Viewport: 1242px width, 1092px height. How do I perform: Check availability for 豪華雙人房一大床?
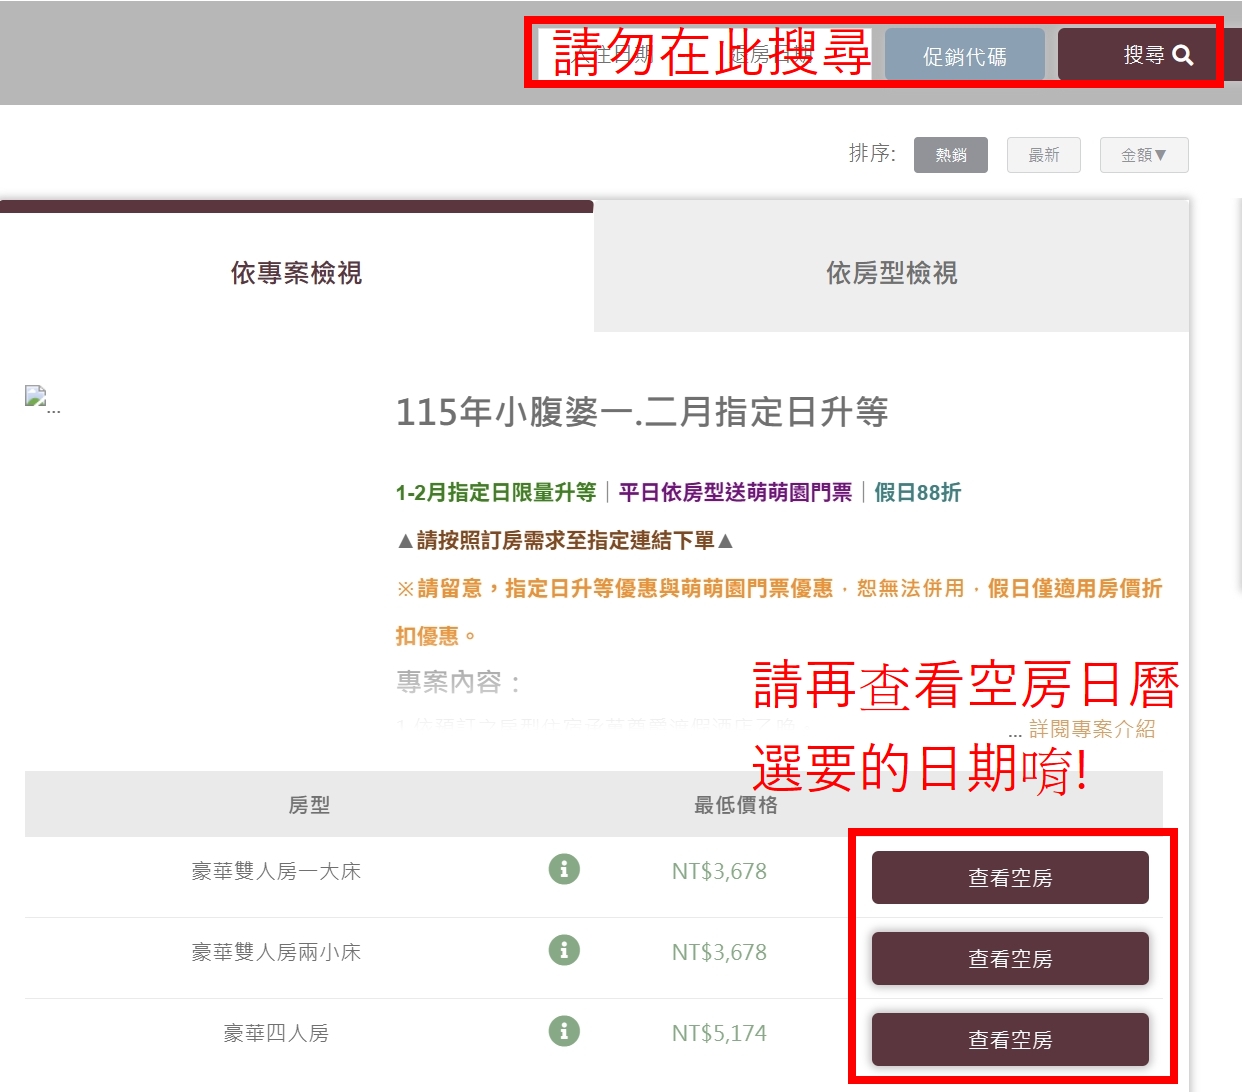click(1010, 877)
